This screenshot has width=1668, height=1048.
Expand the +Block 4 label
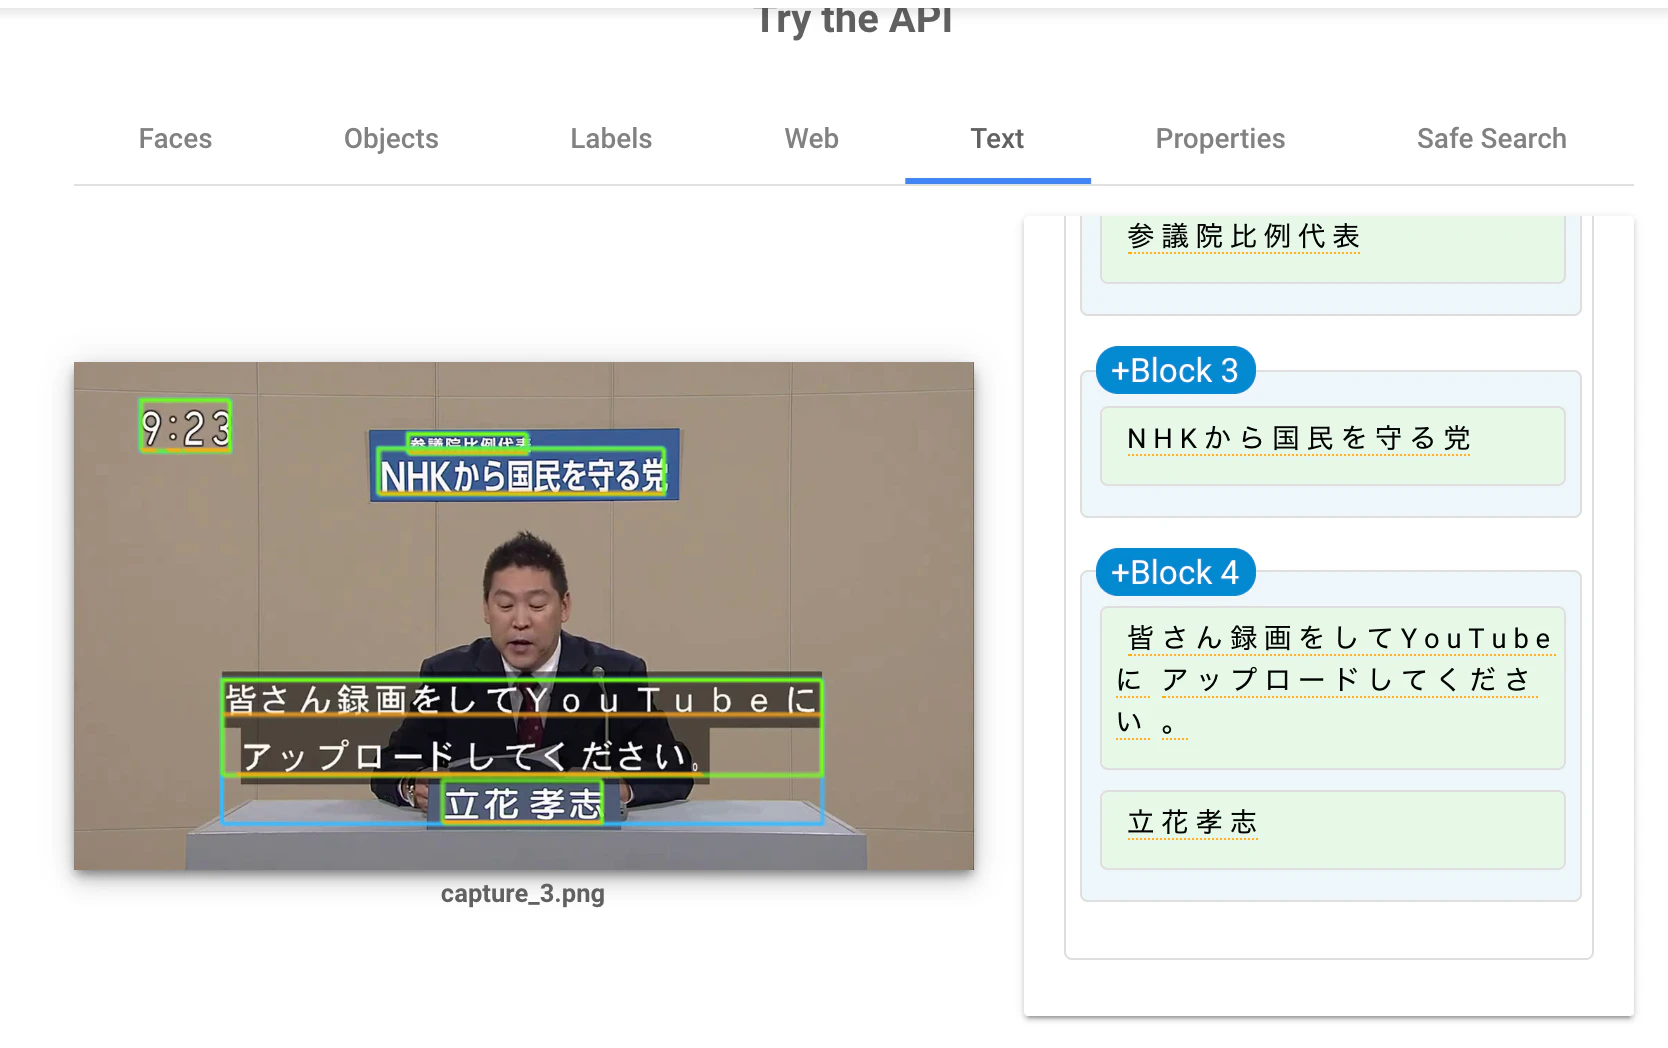click(1175, 573)
